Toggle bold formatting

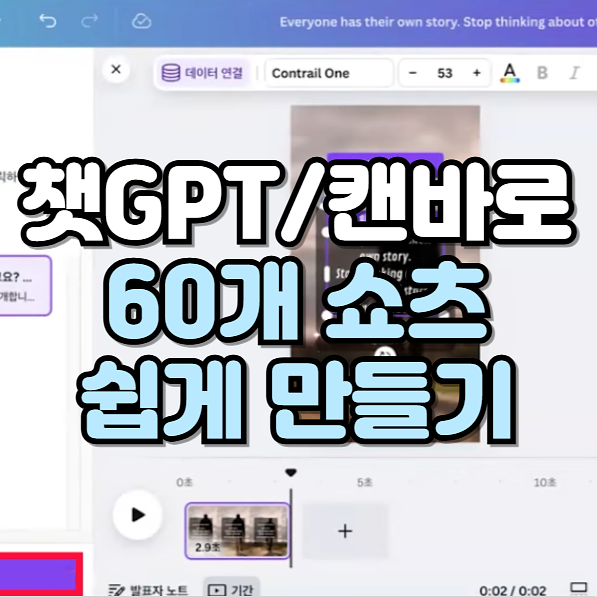(542, 73)
